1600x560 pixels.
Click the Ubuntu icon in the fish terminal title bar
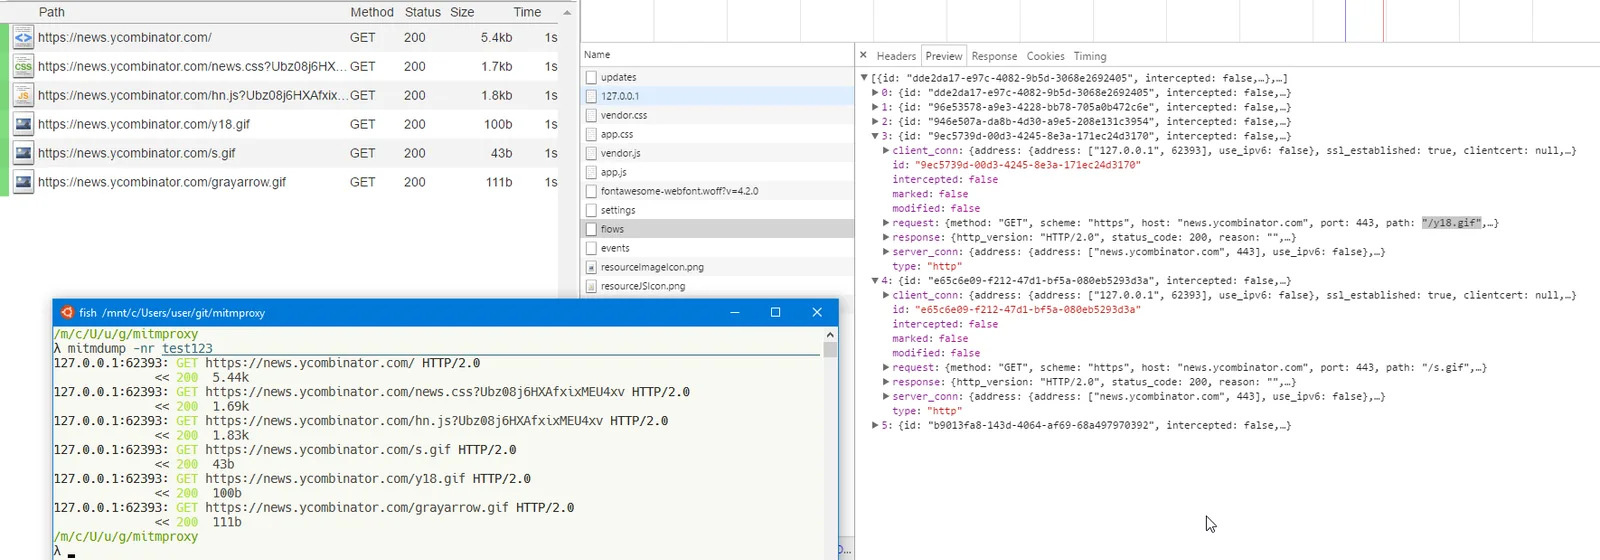67,312
